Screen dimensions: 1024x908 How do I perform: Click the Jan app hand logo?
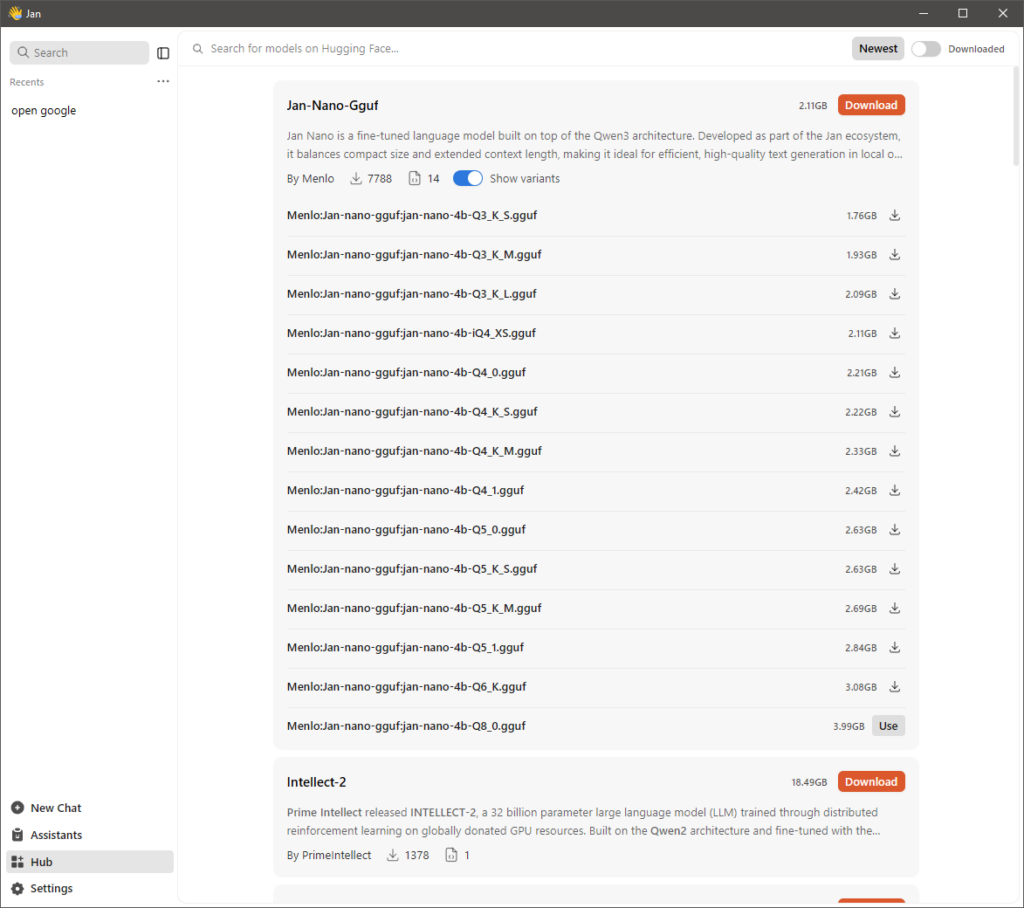click(15, 13)
